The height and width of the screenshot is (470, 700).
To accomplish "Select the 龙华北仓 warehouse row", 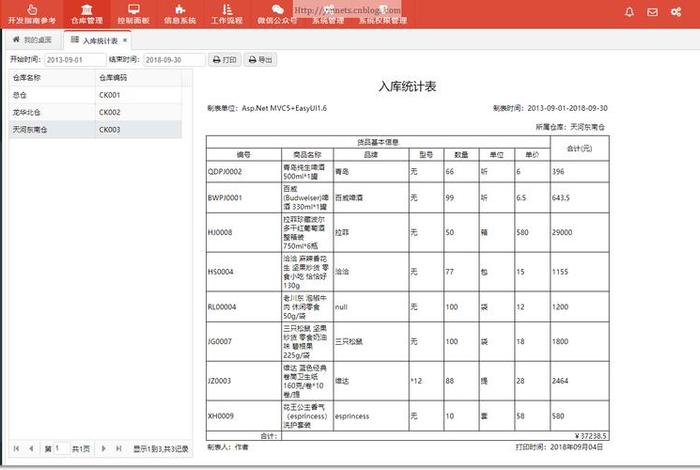I will [95, 112].
